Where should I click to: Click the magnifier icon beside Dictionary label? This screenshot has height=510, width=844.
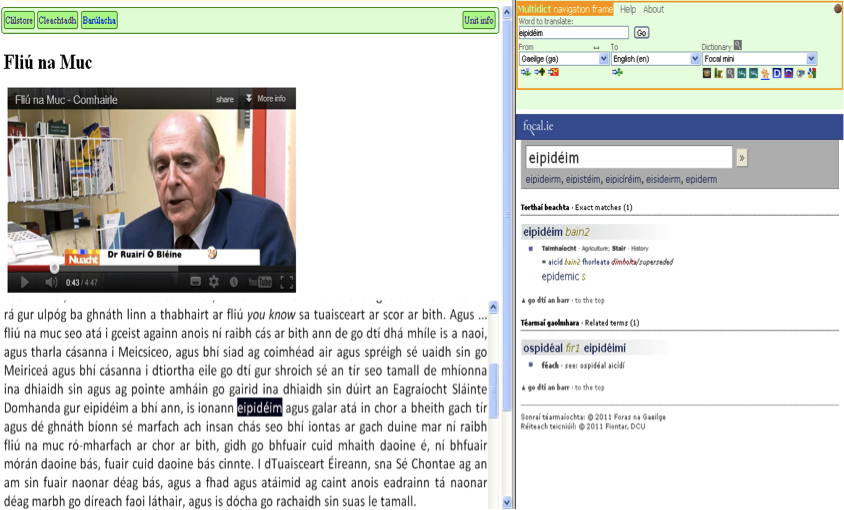[x=738, y=45]
